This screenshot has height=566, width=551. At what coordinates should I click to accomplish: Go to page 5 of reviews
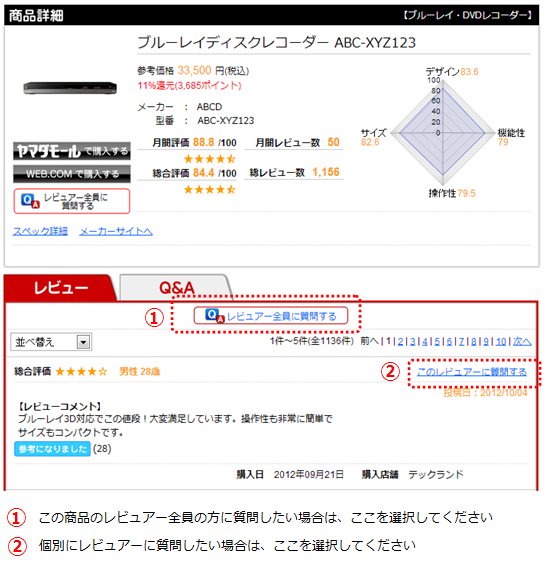point(437,341)
